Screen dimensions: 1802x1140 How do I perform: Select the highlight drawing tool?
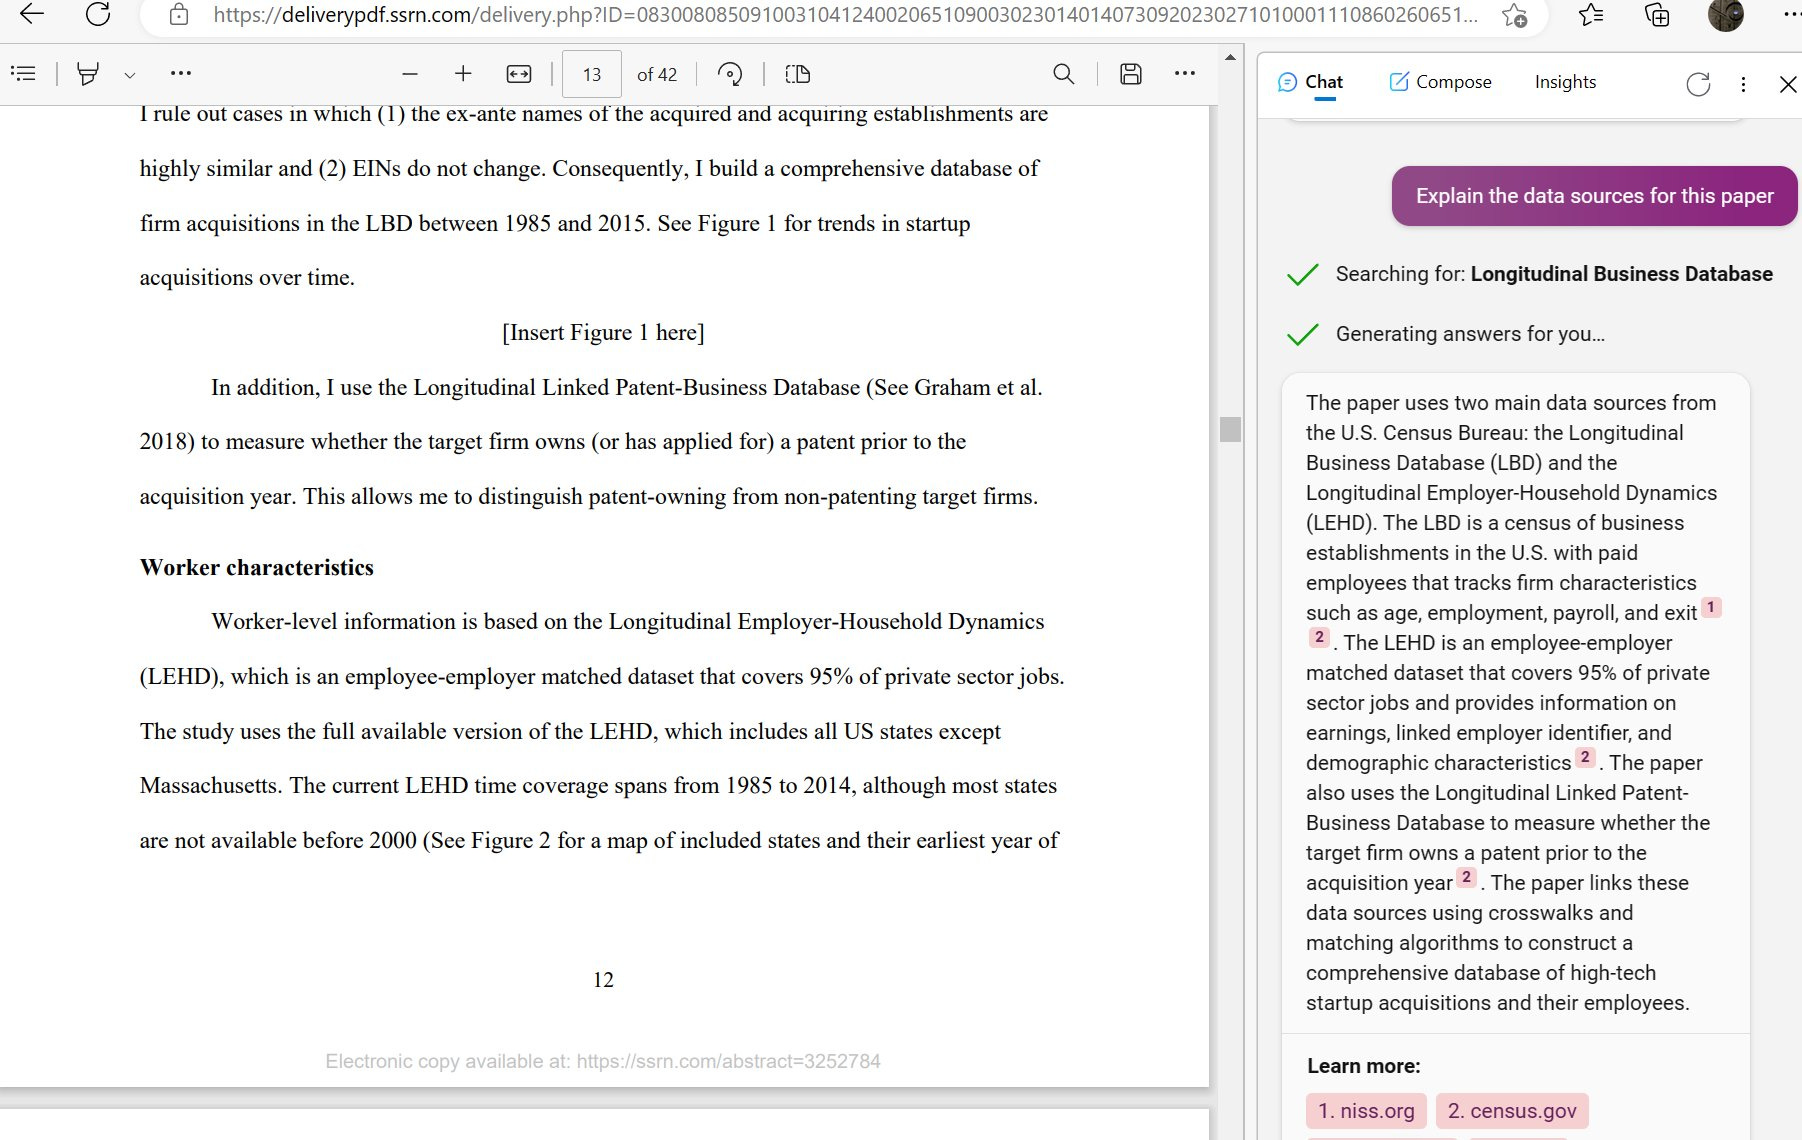click(88, 73)
